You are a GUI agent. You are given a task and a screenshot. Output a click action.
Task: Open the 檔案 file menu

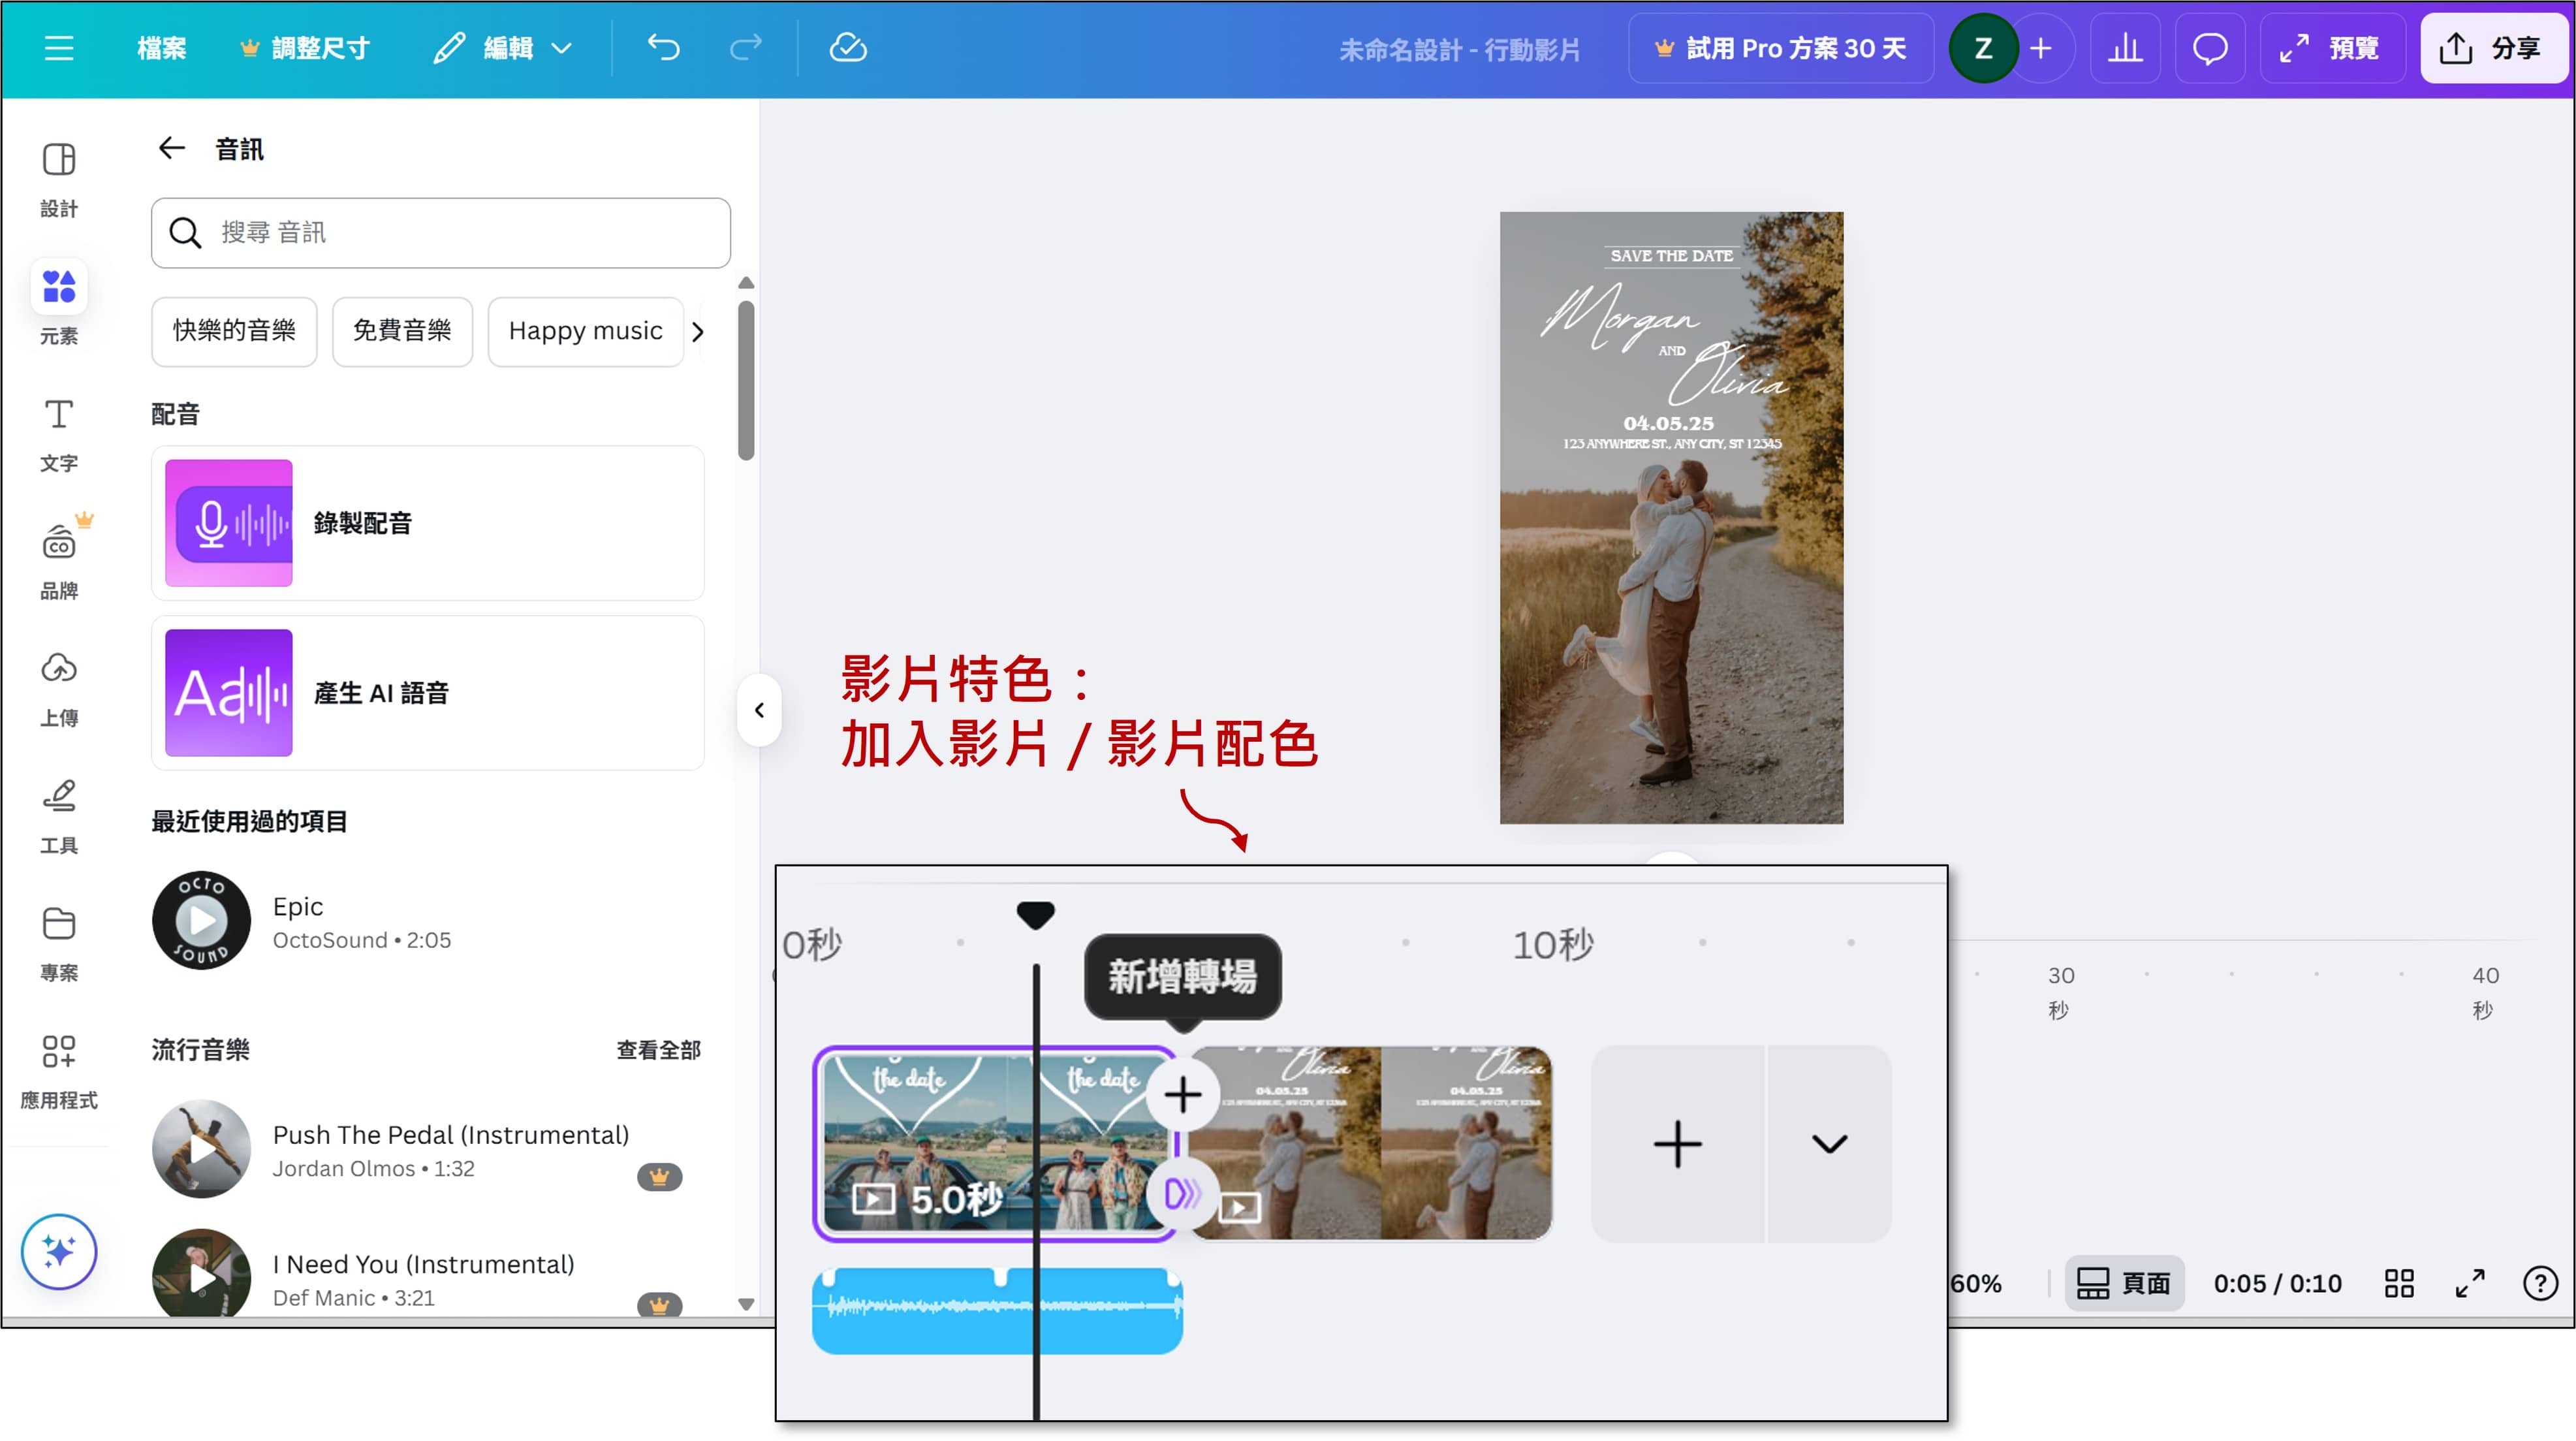(x=161, y=48)
